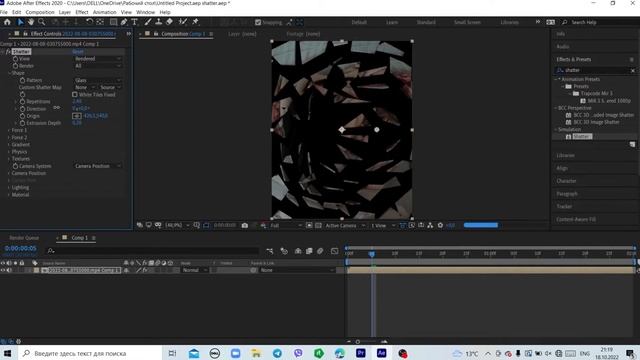Open the 1 View layout dropdown
Image resolution: width=640 pixels, height=360 pixels.
point(383,225)
